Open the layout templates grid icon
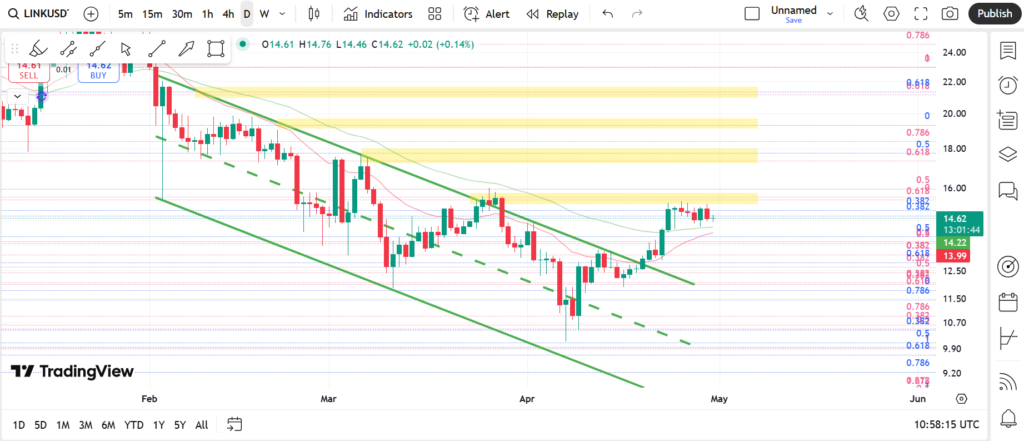Screen dimensions: 1024x441 coord(434,14)
